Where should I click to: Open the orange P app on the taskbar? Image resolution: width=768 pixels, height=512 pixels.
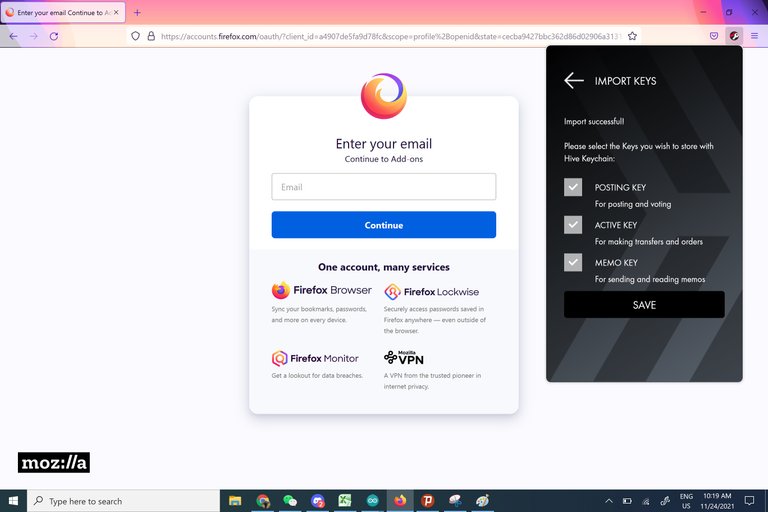[428, 501]
